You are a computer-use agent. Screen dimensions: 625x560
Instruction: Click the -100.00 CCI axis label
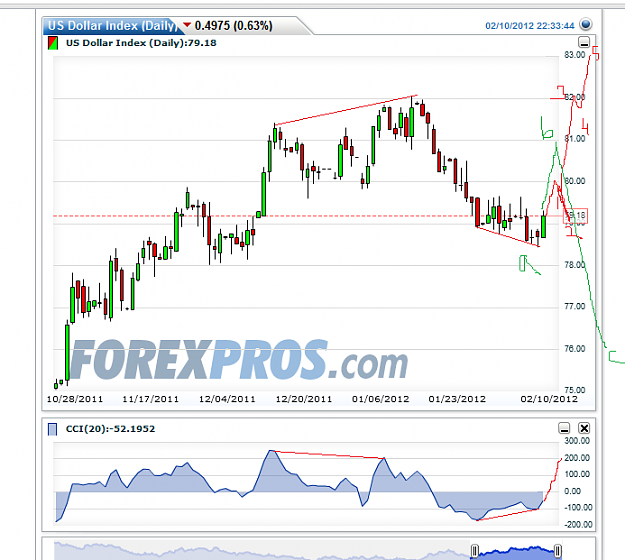[x=578, y=507]
